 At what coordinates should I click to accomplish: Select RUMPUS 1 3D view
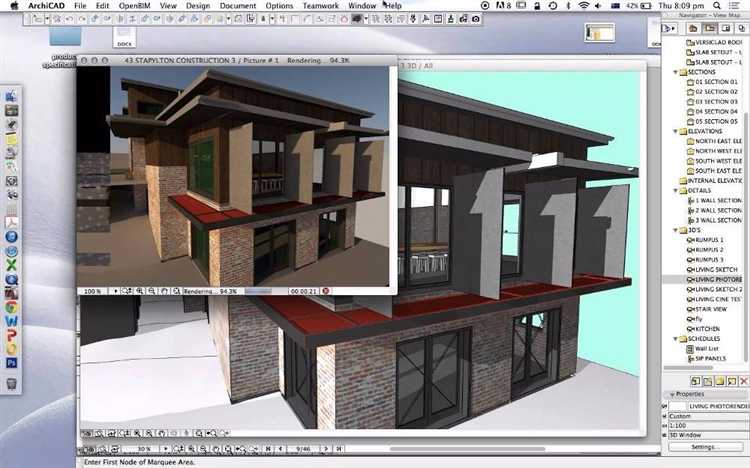tap(705, 240)
